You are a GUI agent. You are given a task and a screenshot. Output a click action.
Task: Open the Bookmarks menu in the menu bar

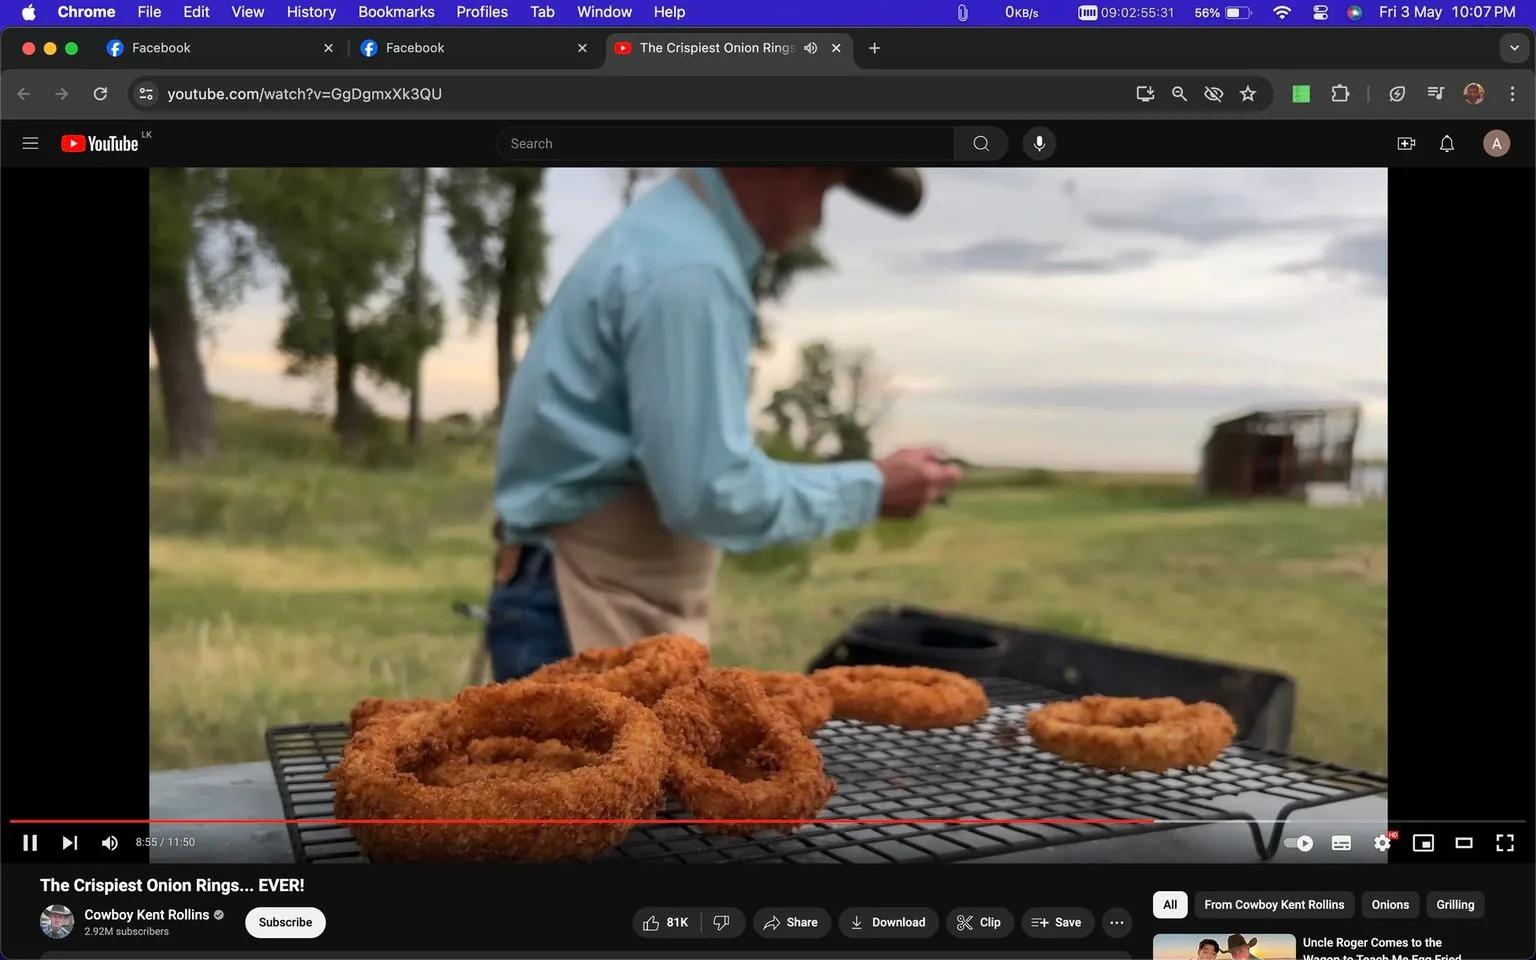395,12
